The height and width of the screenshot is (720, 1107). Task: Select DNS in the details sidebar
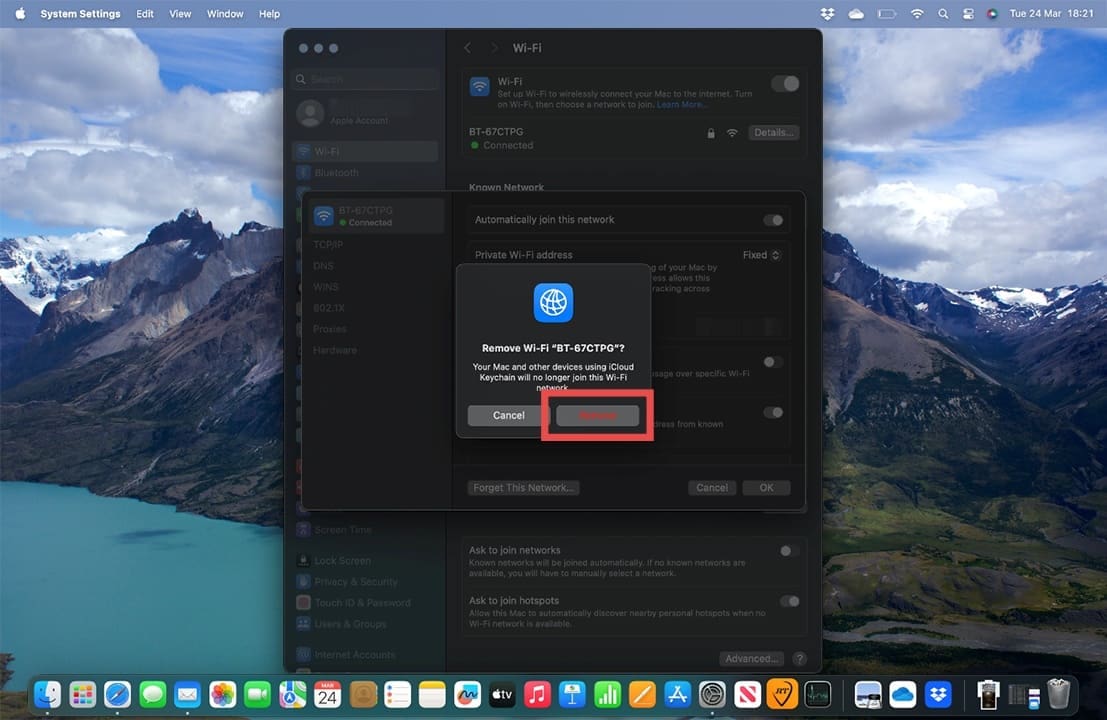323,265
